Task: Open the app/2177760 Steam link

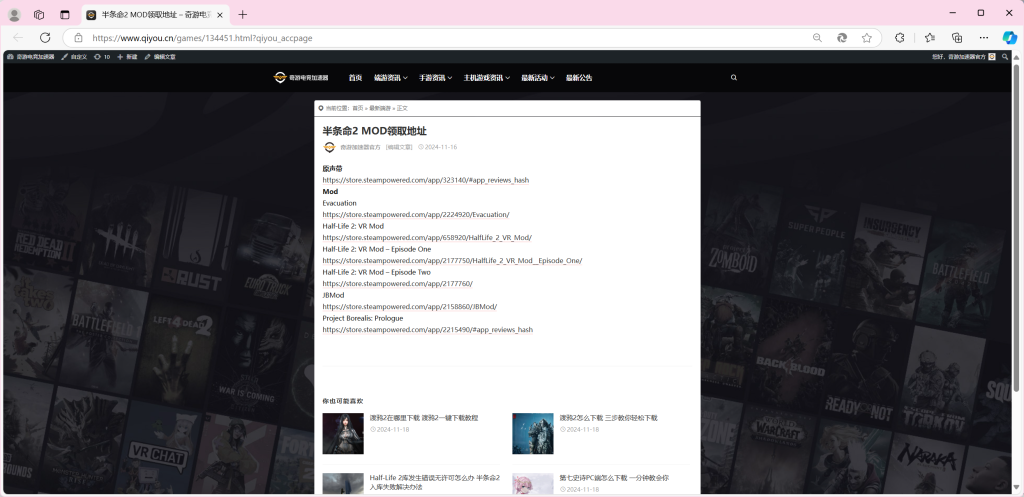Action: [398, 284]
